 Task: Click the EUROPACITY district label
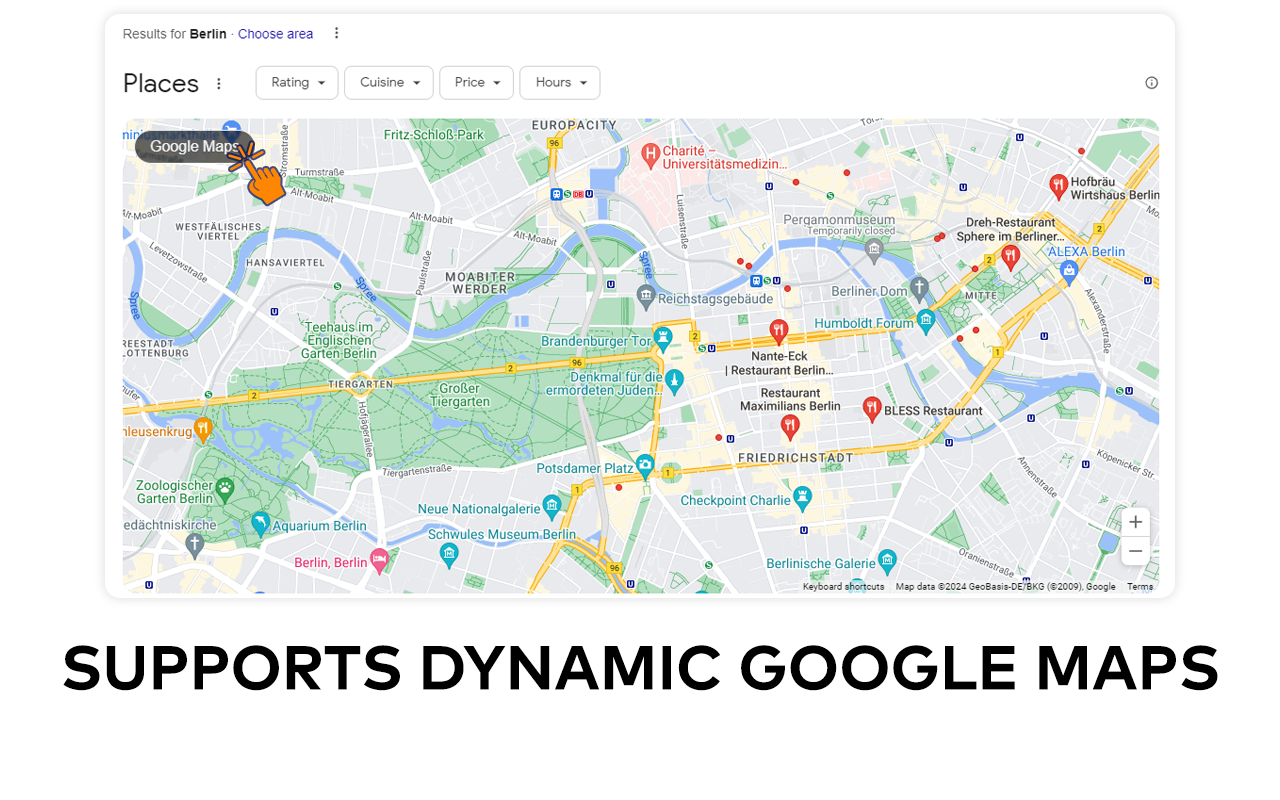[x=574, y=125]
